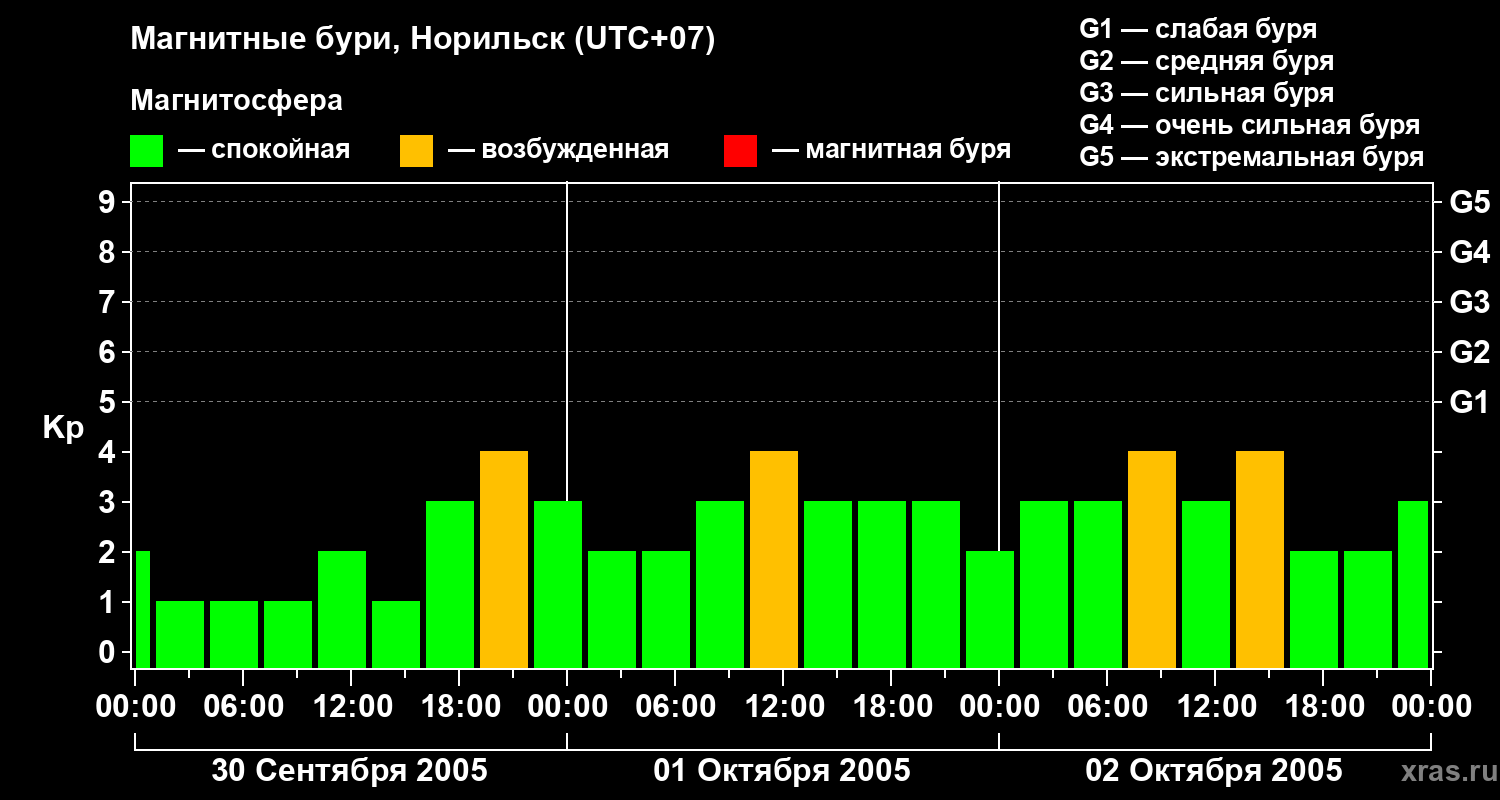1500x800 pixels.
Task: Click the '30 Сентября 2005' date label
Action: point(350,771)
